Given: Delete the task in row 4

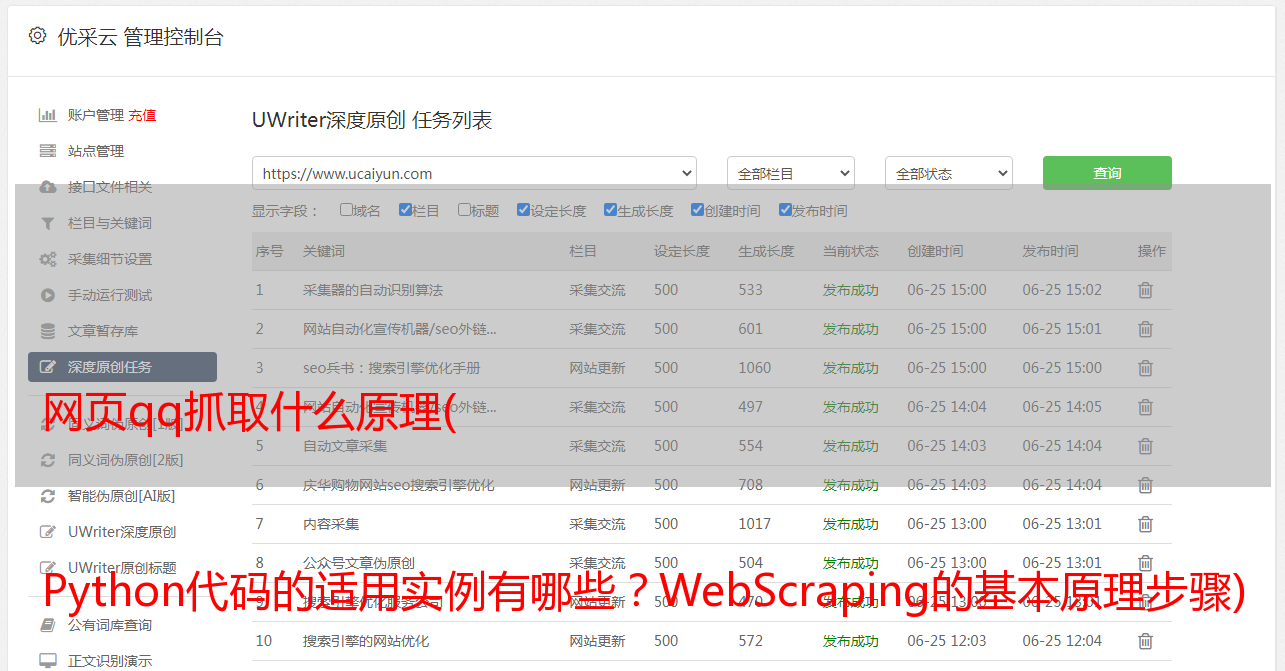Looking at the screenshot, I should click(x=1145, y=407).
